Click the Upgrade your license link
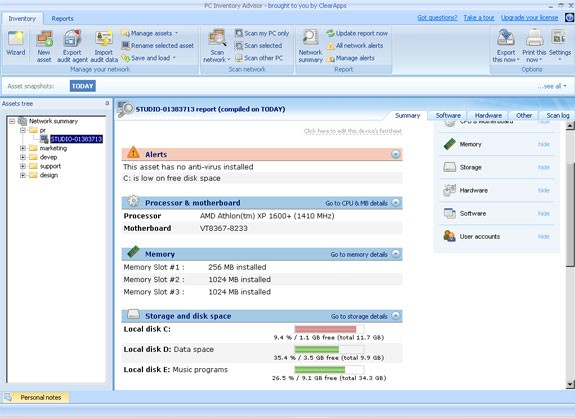 pos(529,18)
